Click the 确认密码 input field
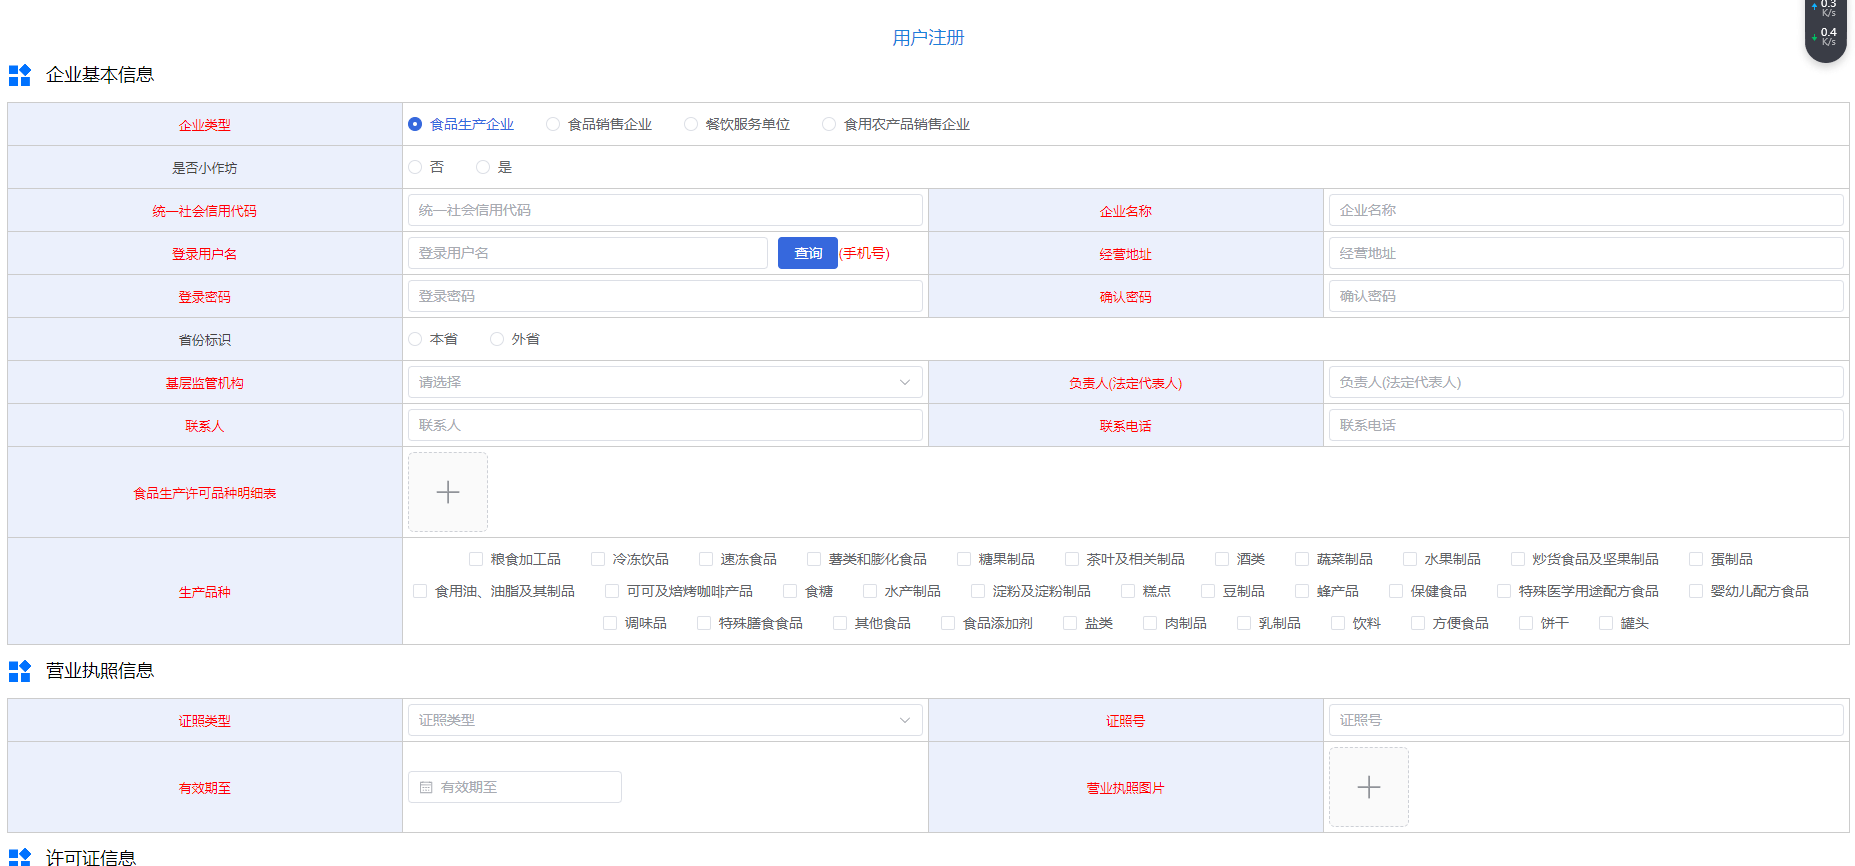Viewport: 1855px width, 866px height. [1586, 296]
